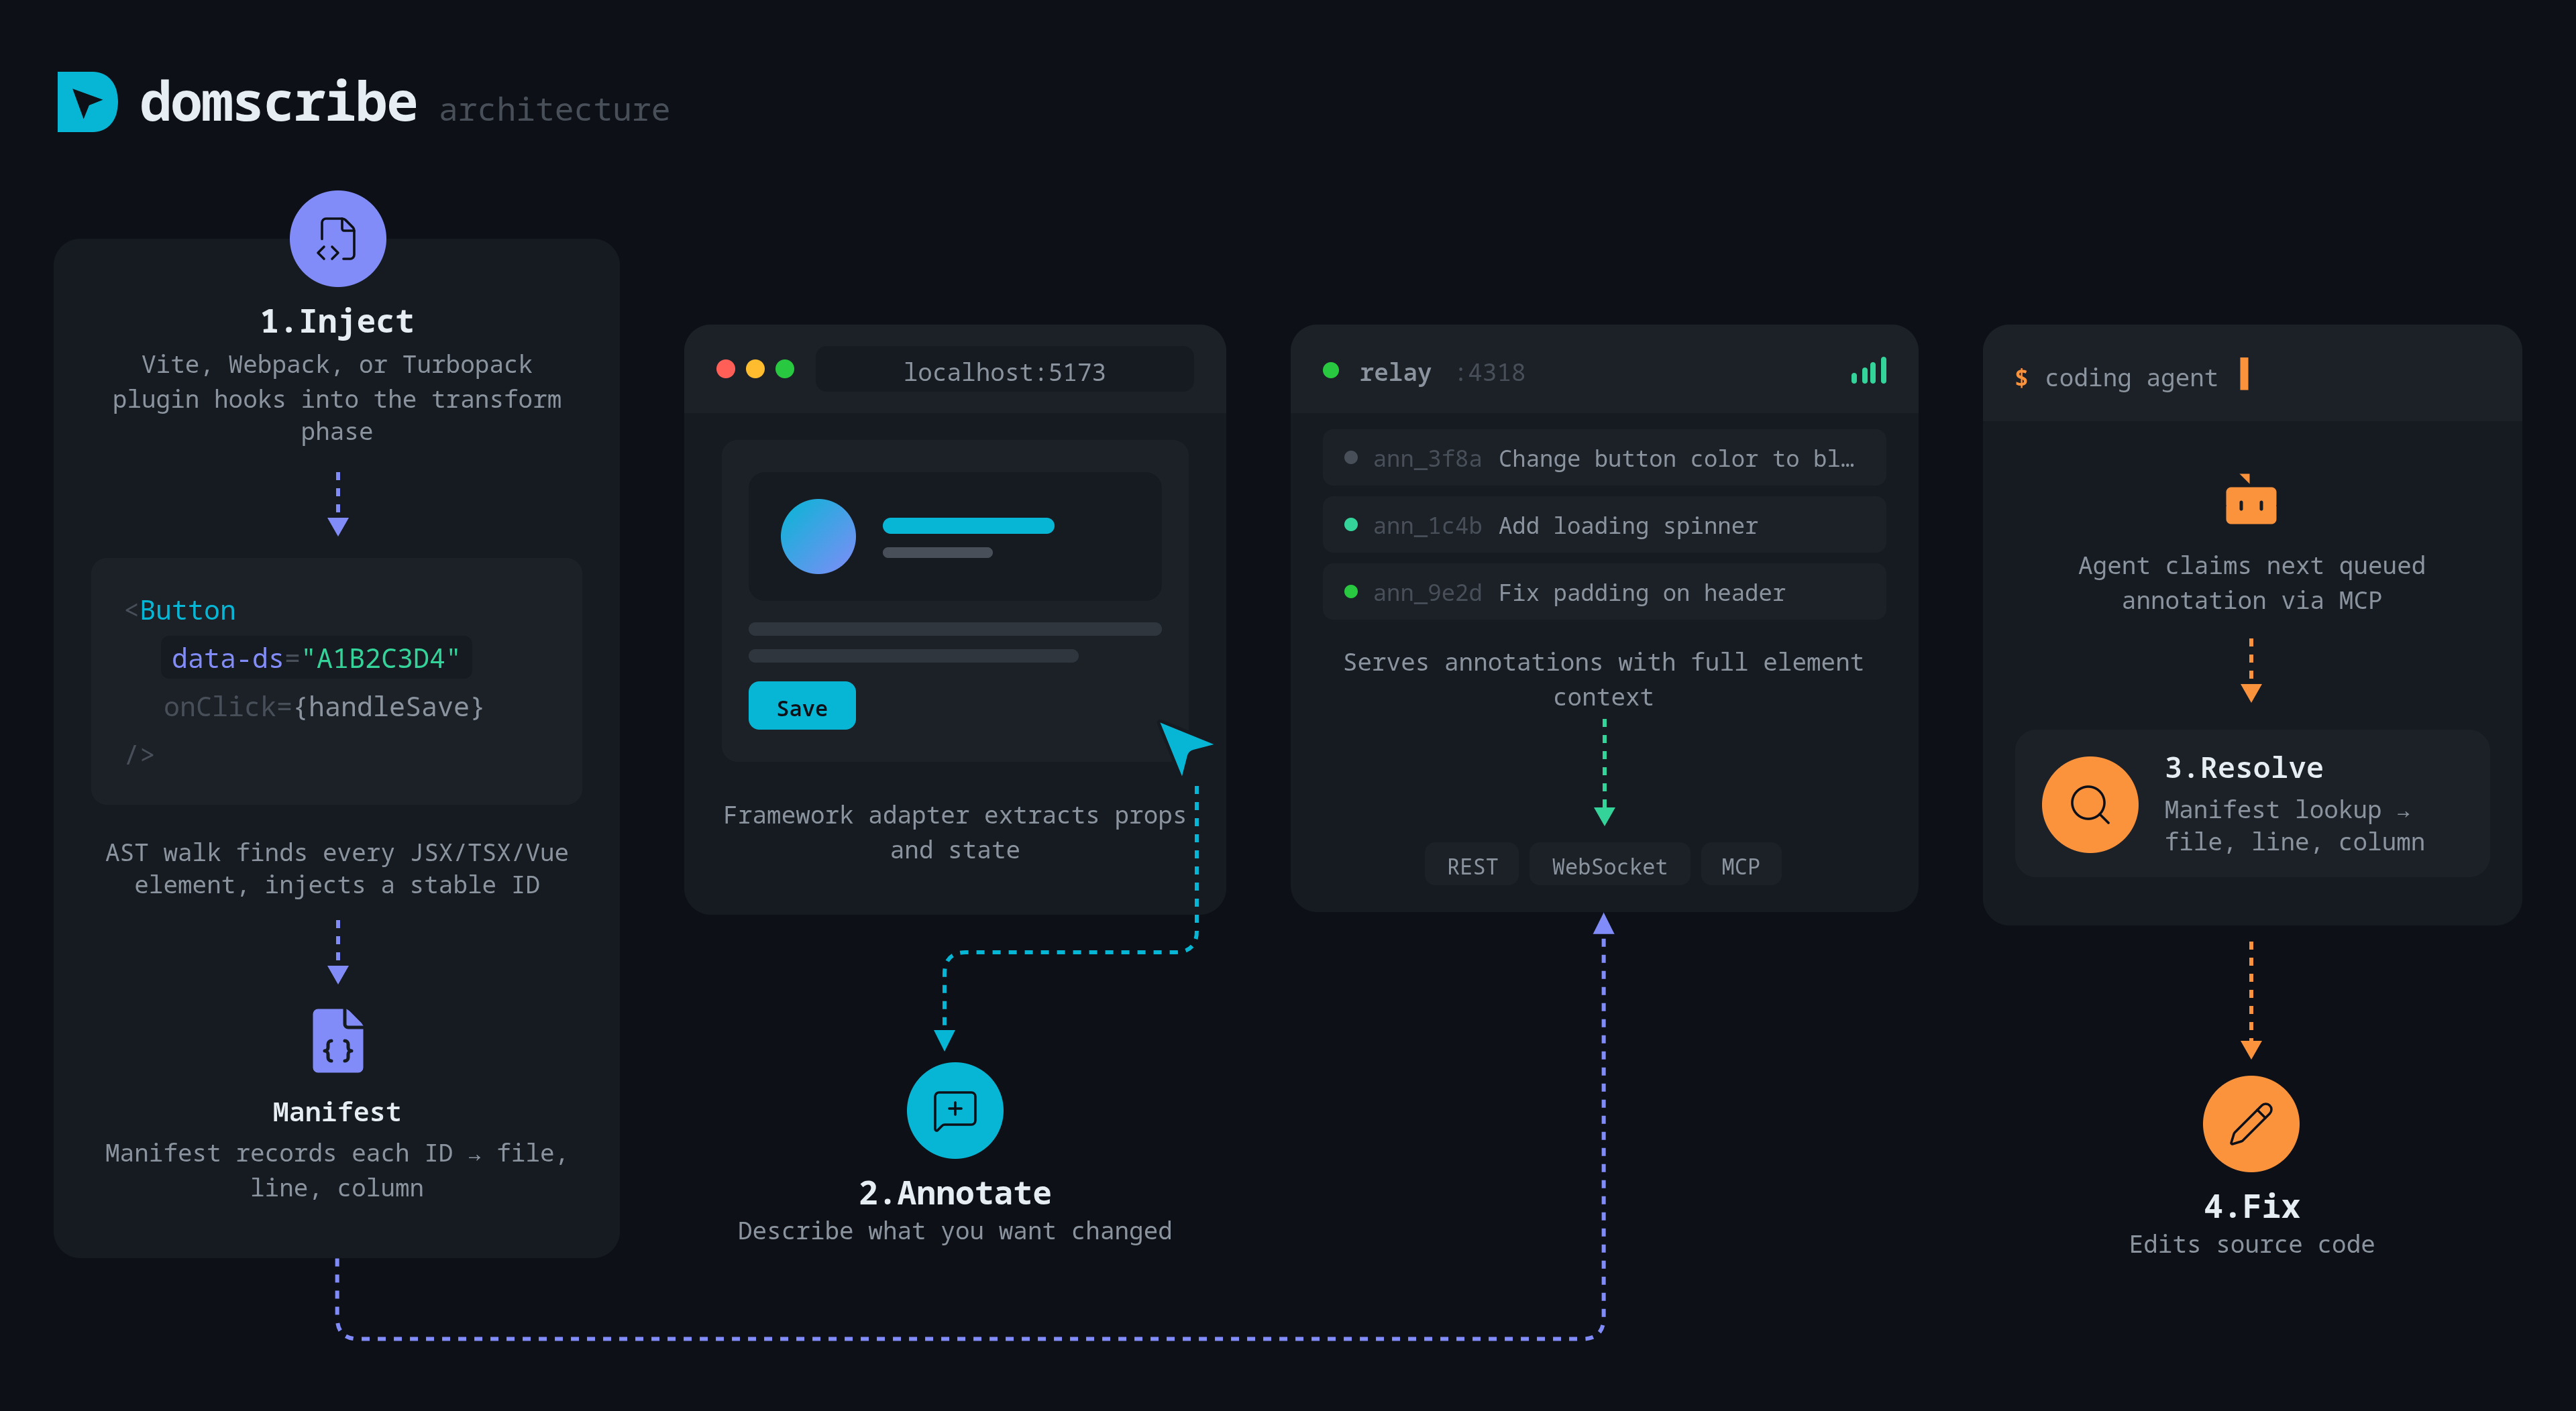The width and height of the screenshot is (2576, 1411).
Task: Click the domscribe cursor logo icon
Action: [x=88, y=101]
